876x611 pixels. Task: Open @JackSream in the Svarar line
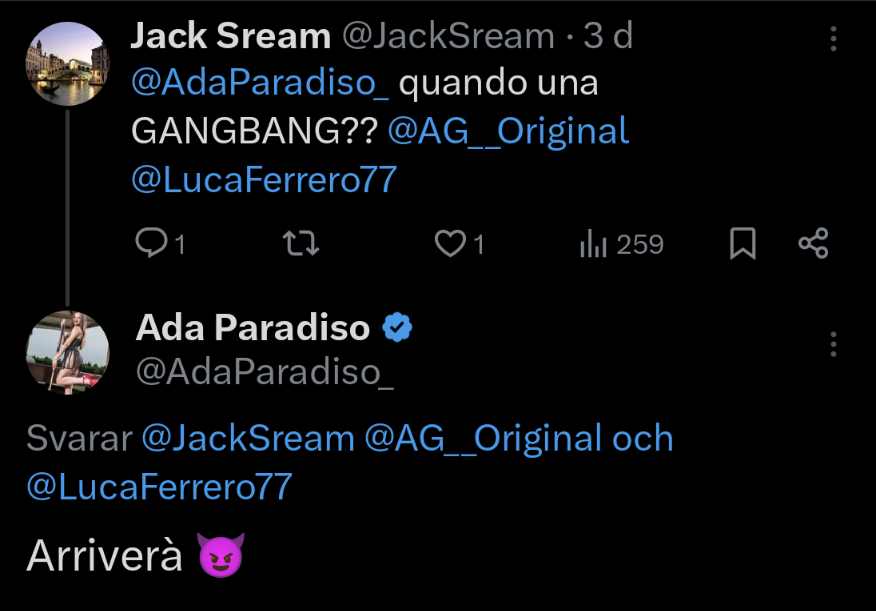[x=248, y=438]
